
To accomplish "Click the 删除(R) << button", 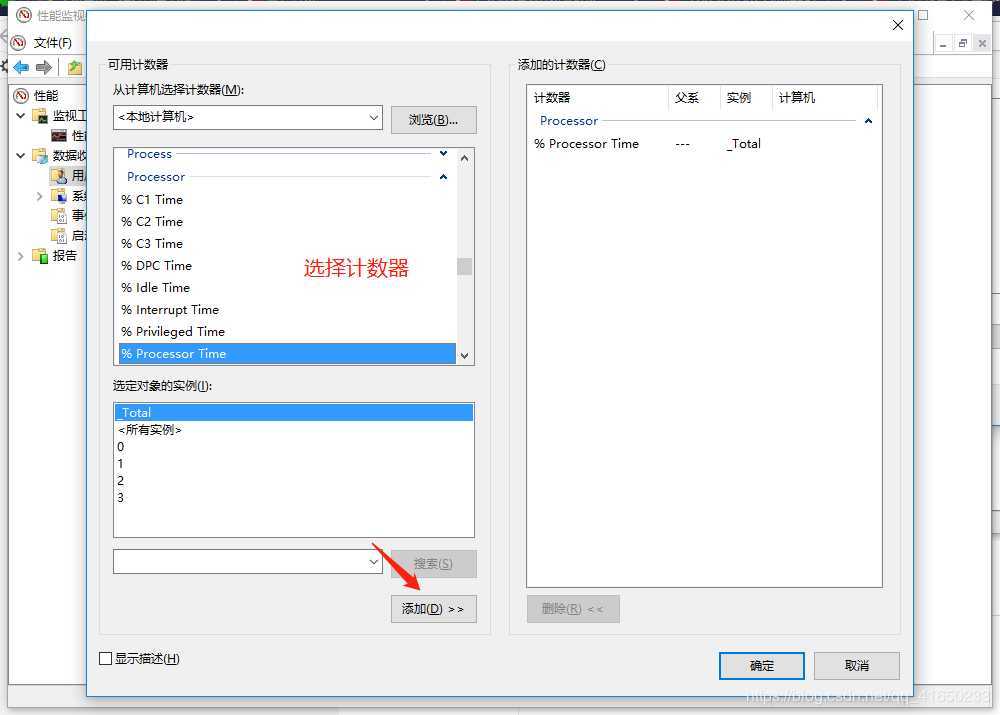I will [x=573, y=609].
